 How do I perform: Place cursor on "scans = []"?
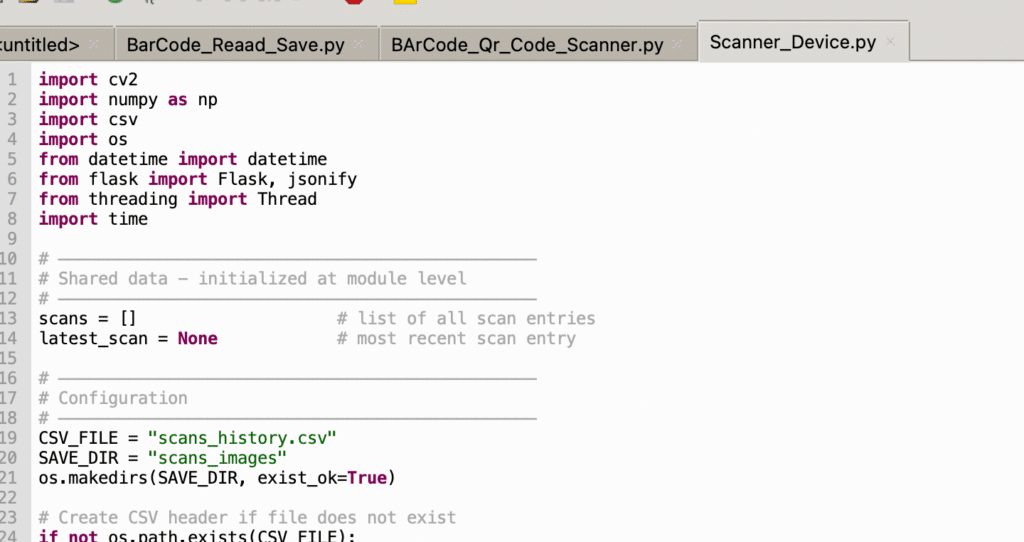coord(88,319)
